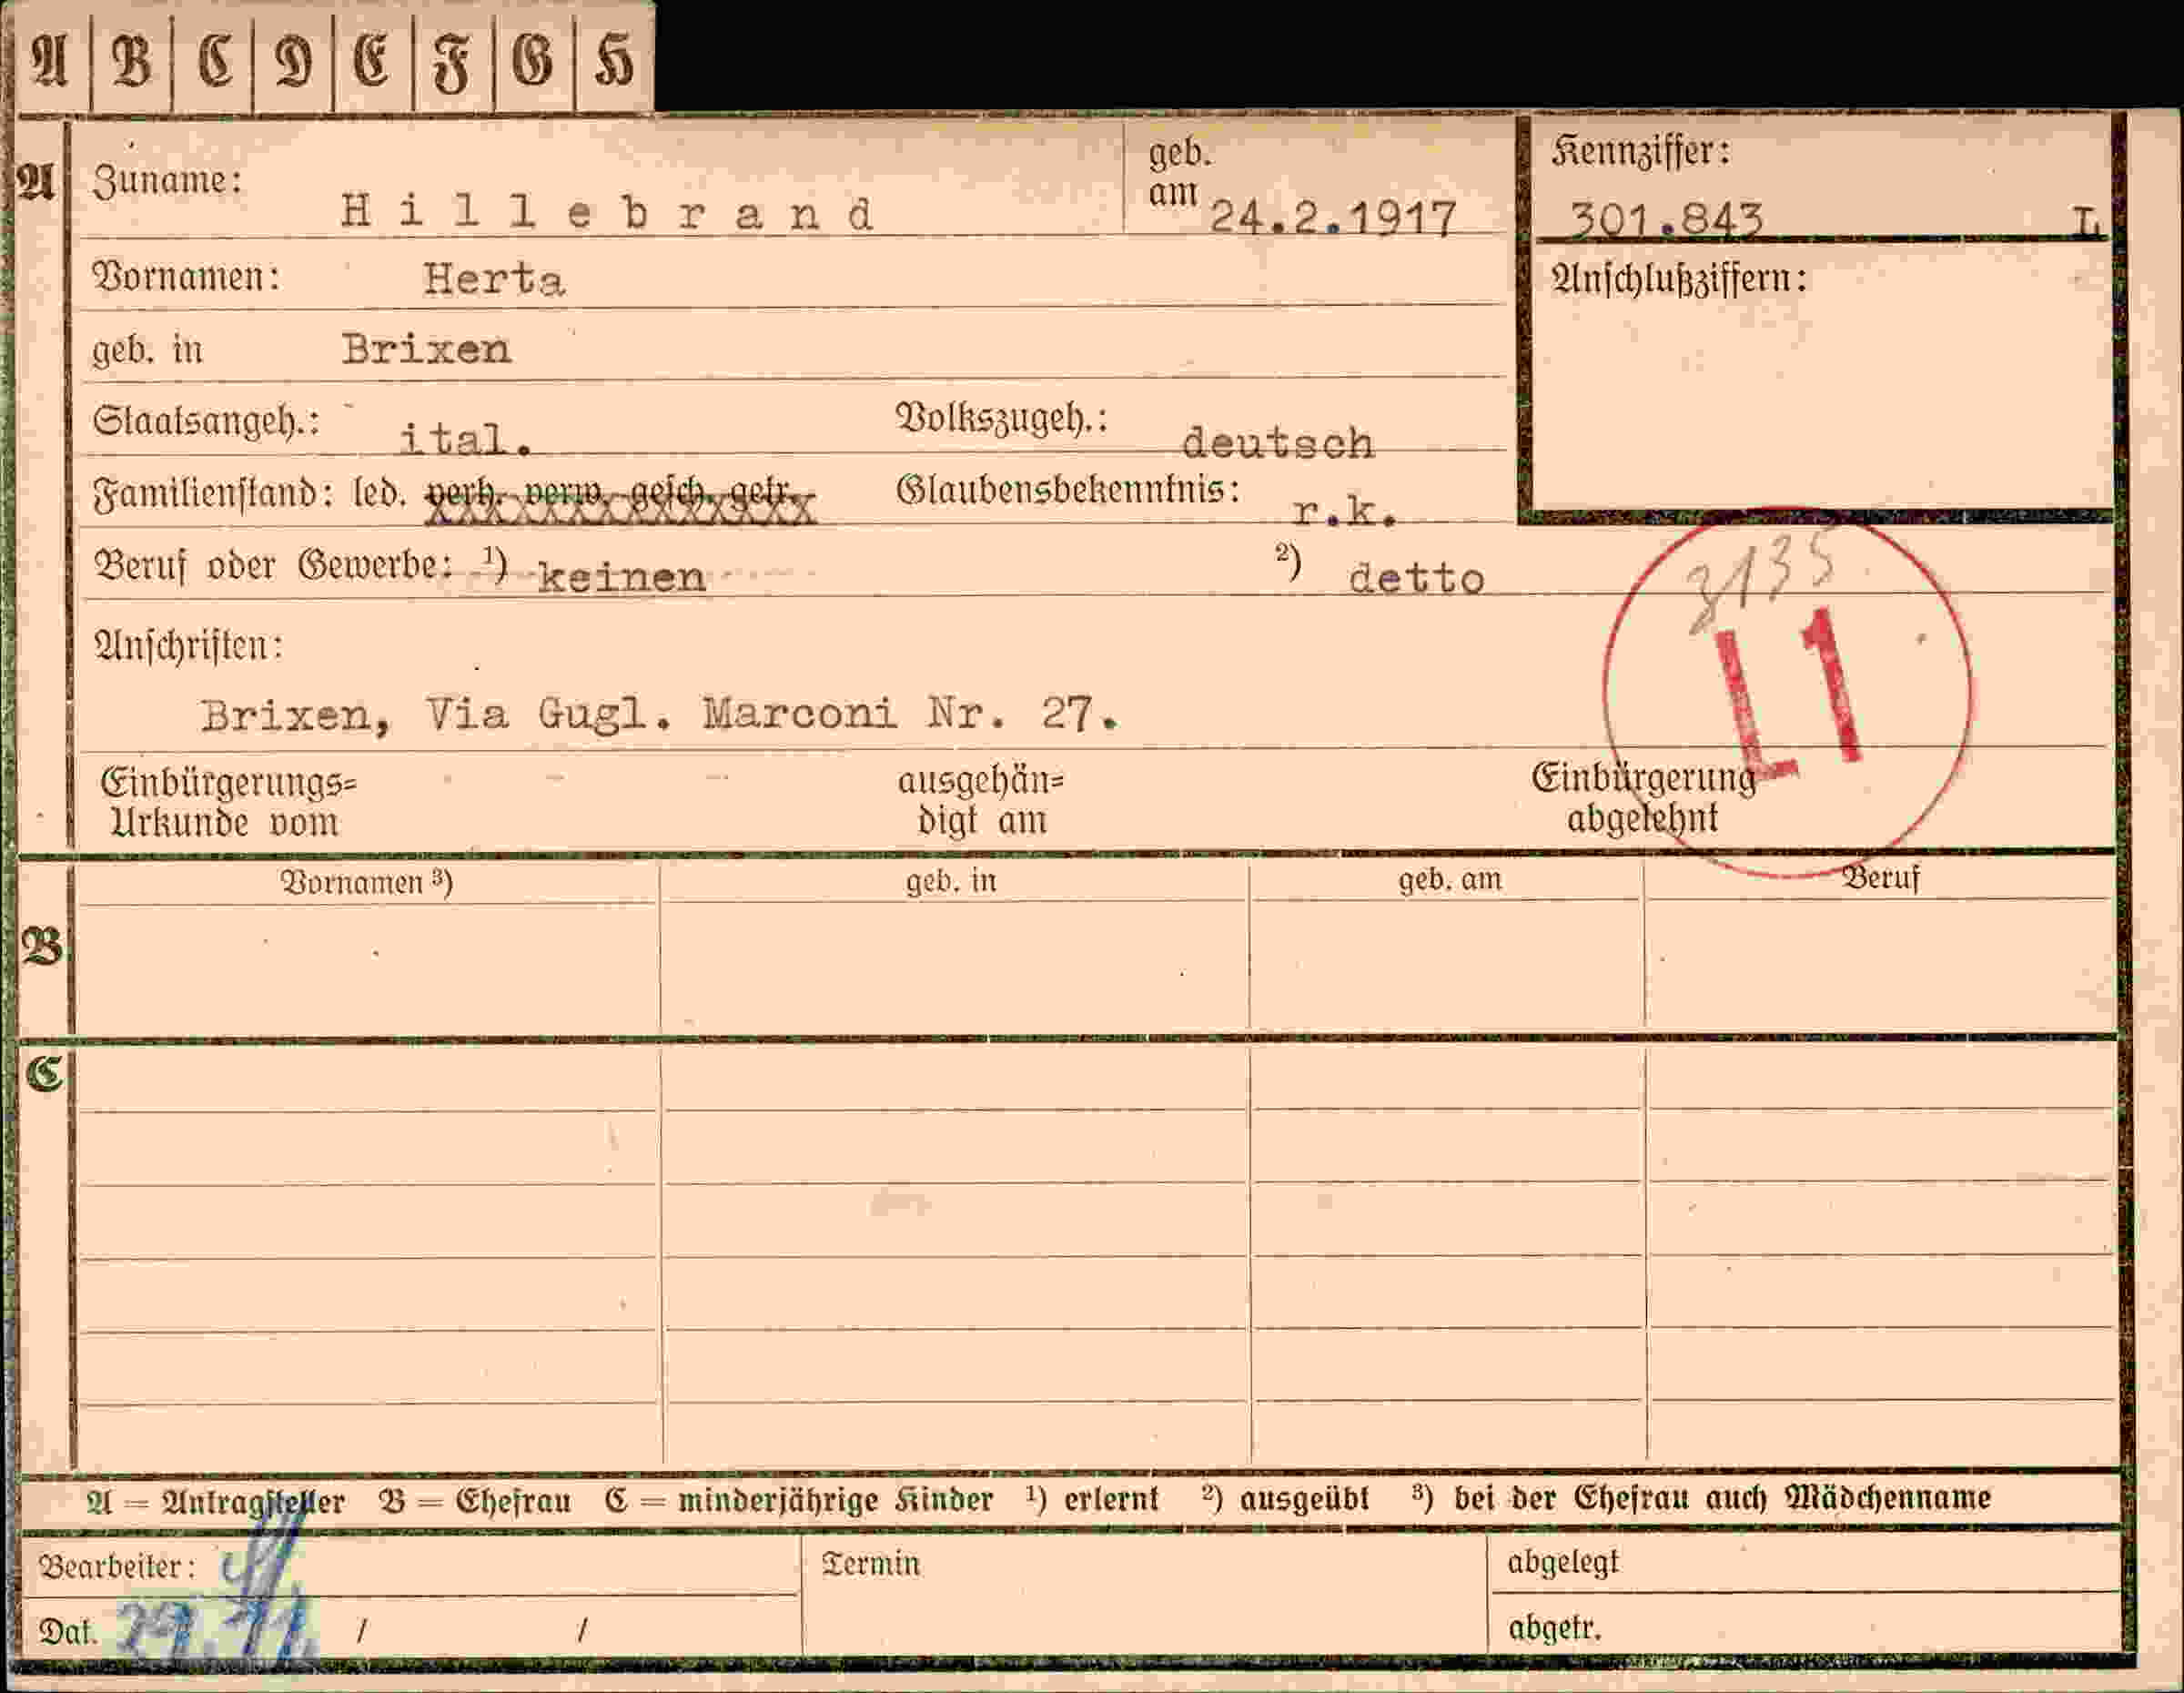Click the ethnicity value 'deutsch'
Image resolution: width=2184 pixels, height=1693 pixels.
coord(1278,442)
